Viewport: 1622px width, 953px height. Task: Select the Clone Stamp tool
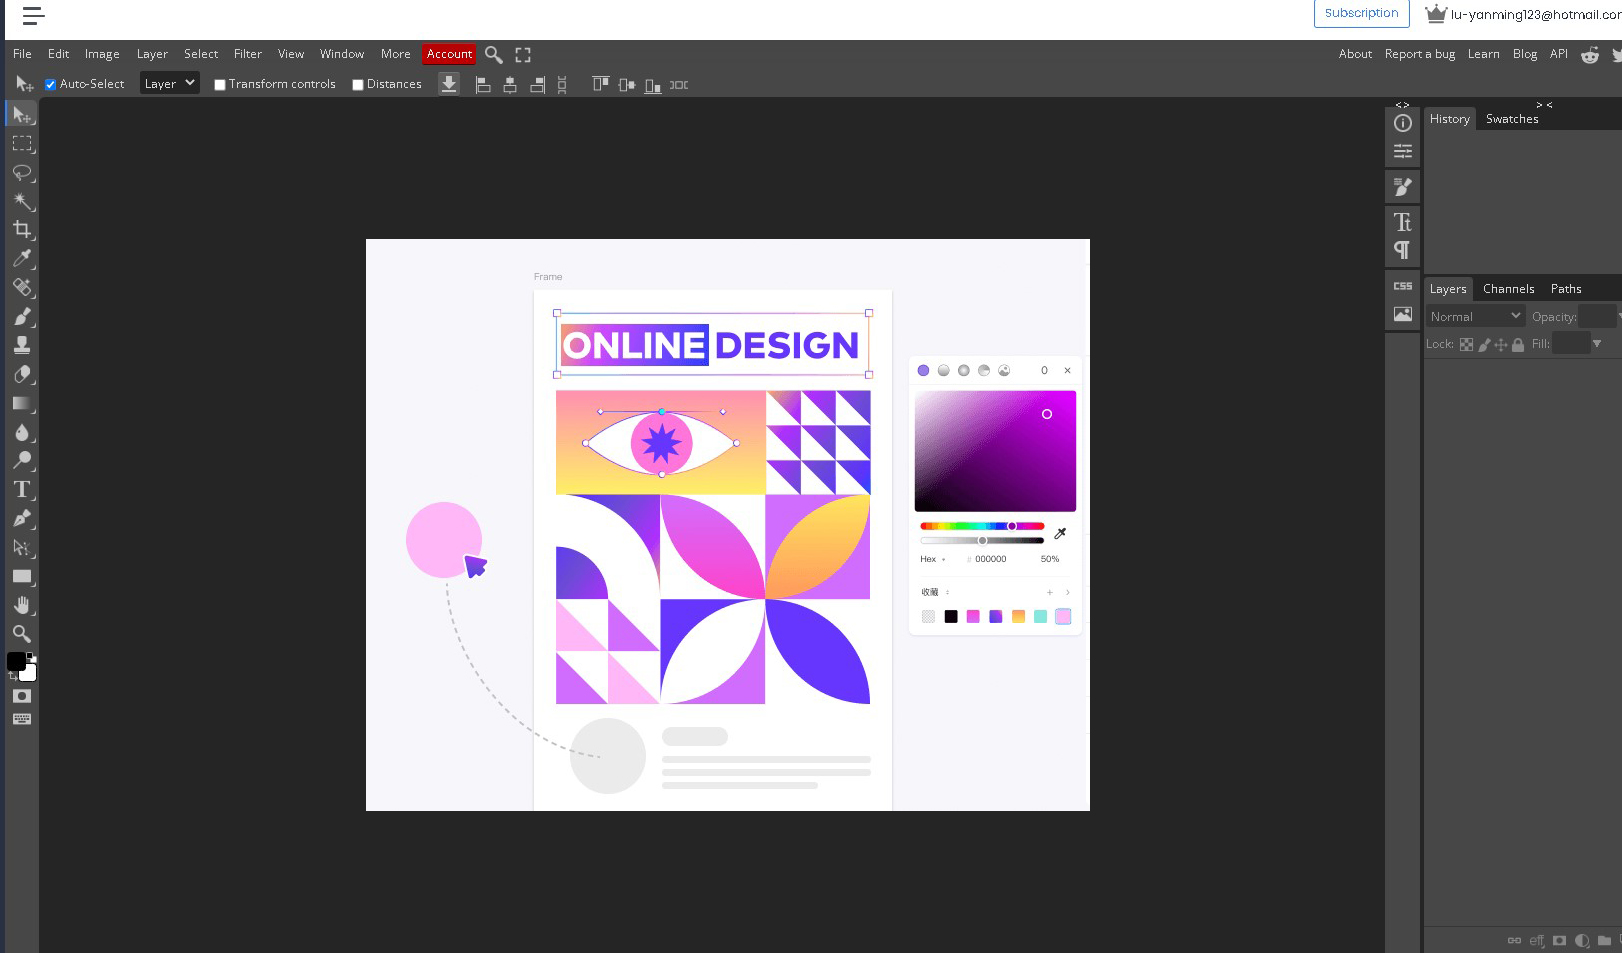coord(22,345)
